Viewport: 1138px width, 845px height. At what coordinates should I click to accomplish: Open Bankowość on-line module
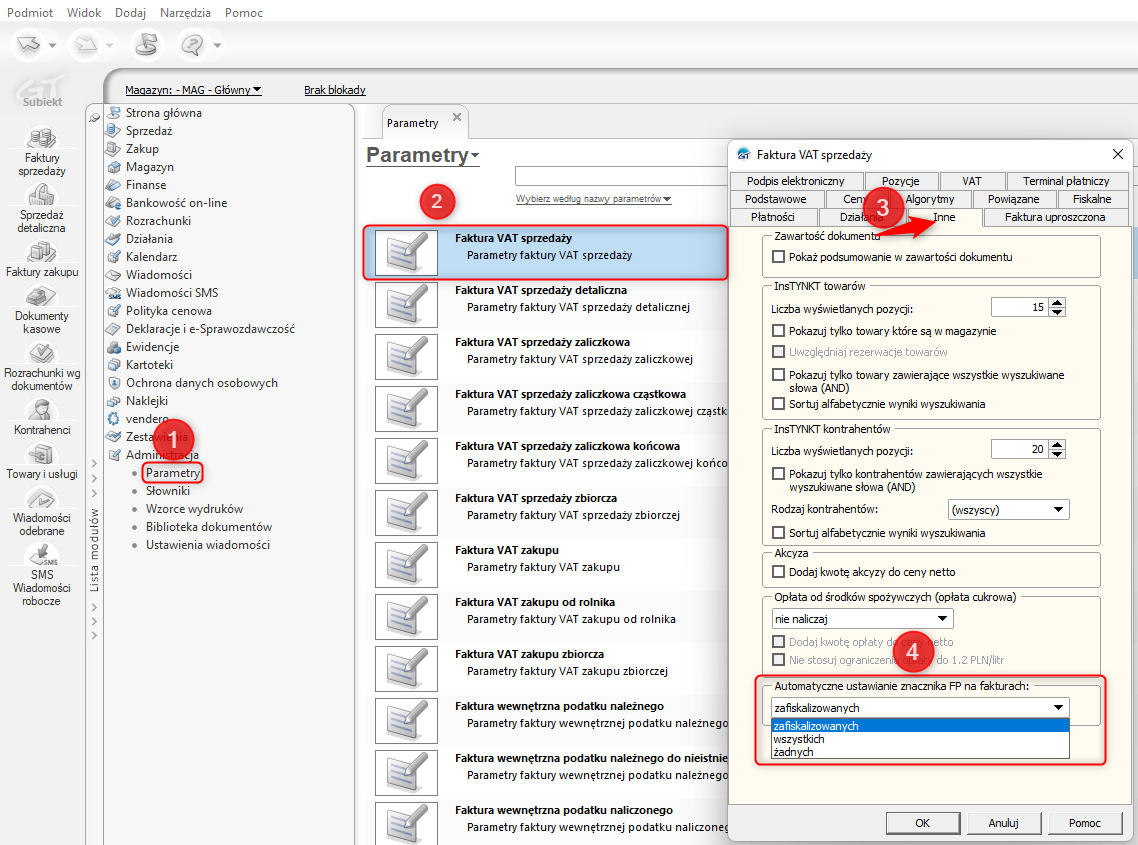176,203
